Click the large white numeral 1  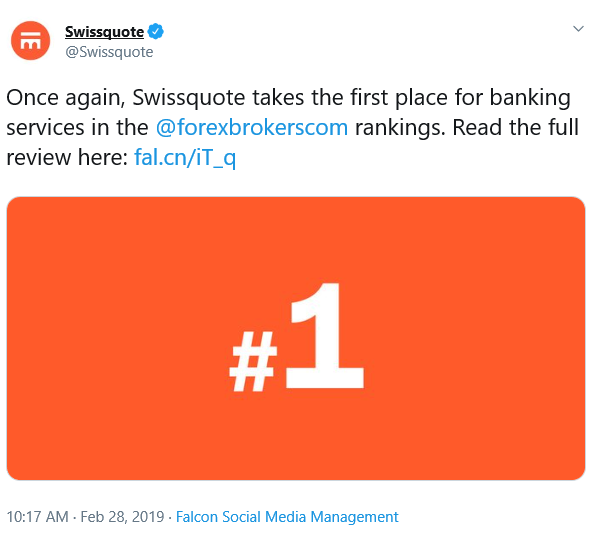(x=325, y=335)
